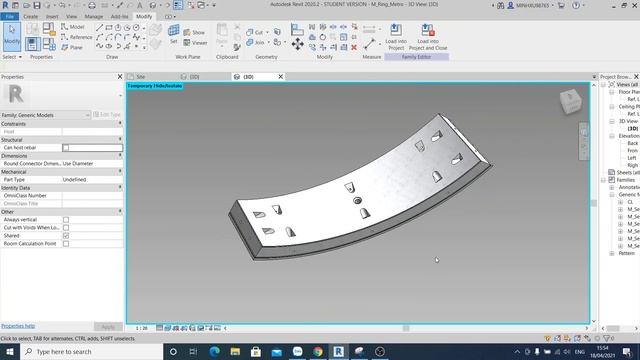
Task: Close the Properties palette
Action: pyautogui.click(x=120, y=77)
